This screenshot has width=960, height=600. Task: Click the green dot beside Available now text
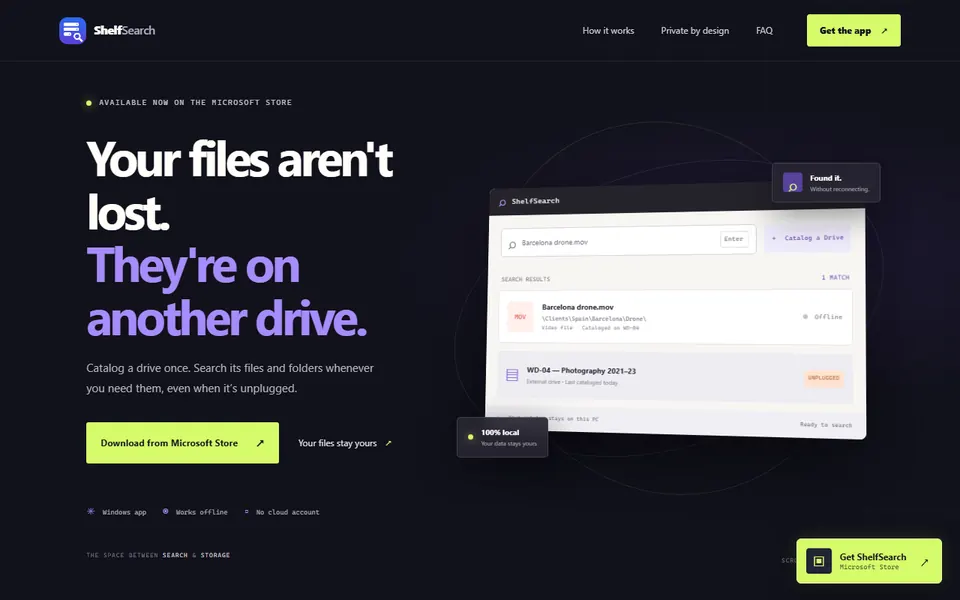tap(89, 103)
